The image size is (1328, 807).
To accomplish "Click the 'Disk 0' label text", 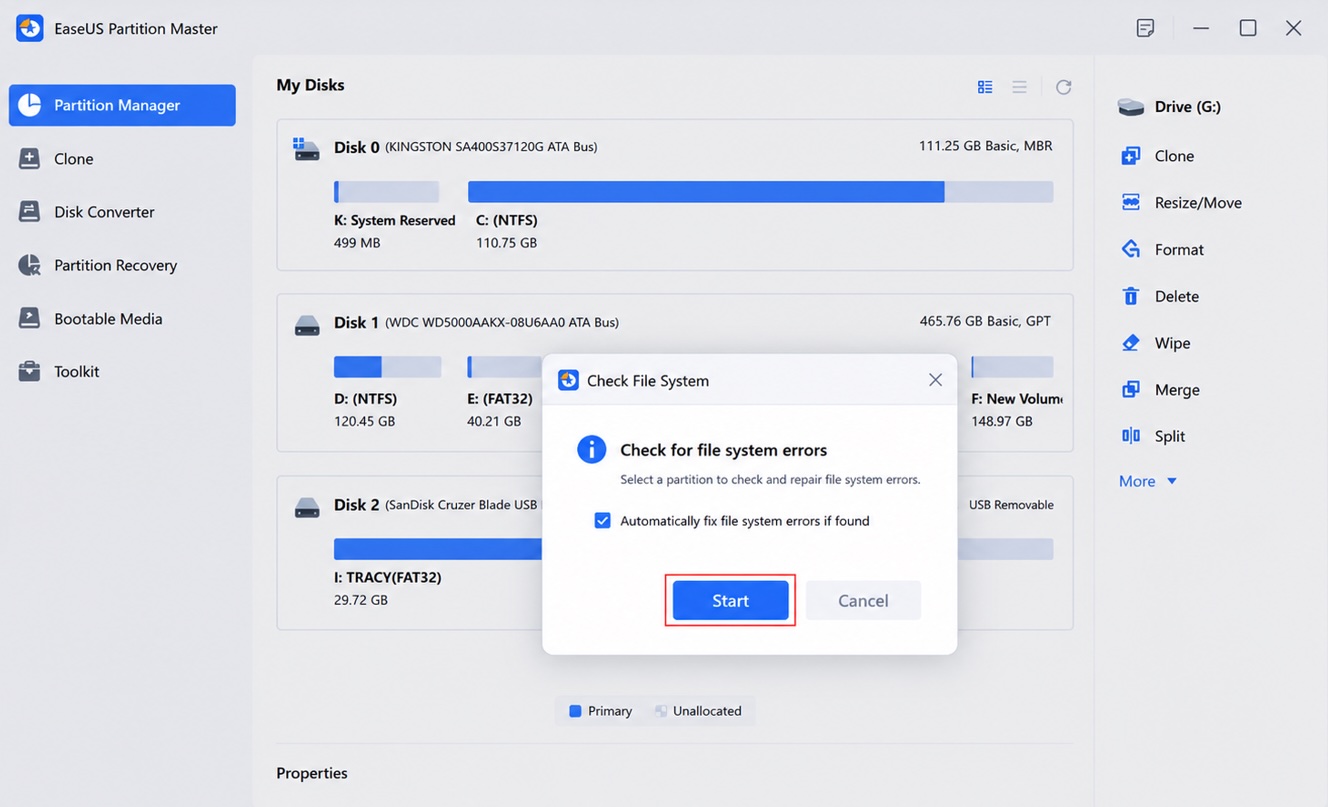I will pos(357,147).
